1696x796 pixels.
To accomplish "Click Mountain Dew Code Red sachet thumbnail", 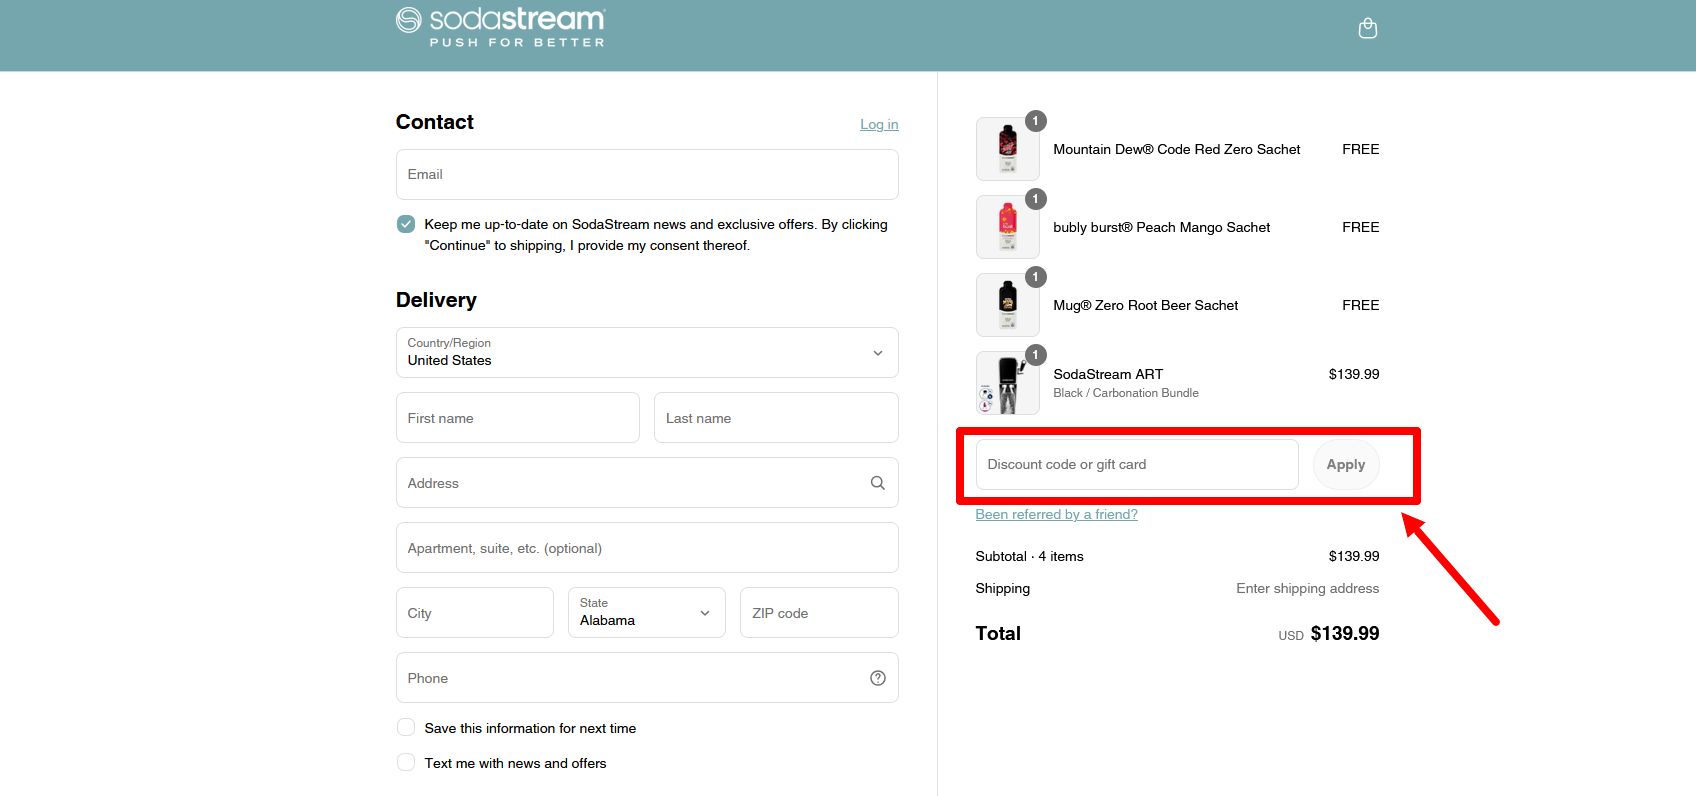I will [1007, 149].
